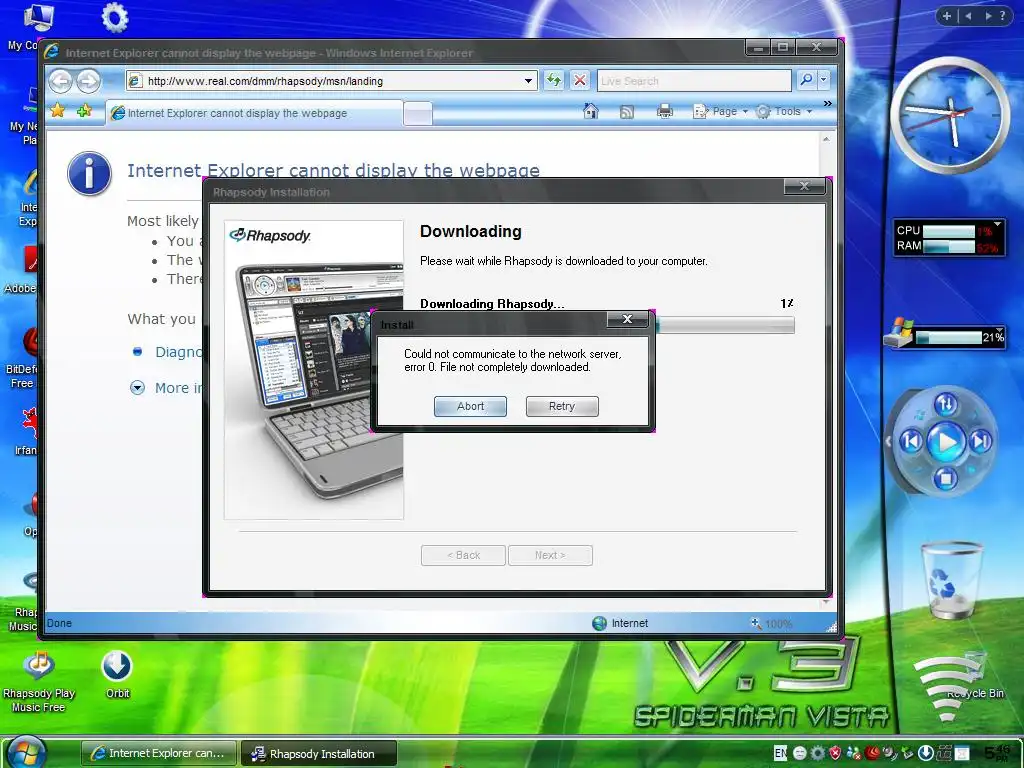Click the EN language indicator in tray
The image size is (1024, 768).
tap(780, 753)
